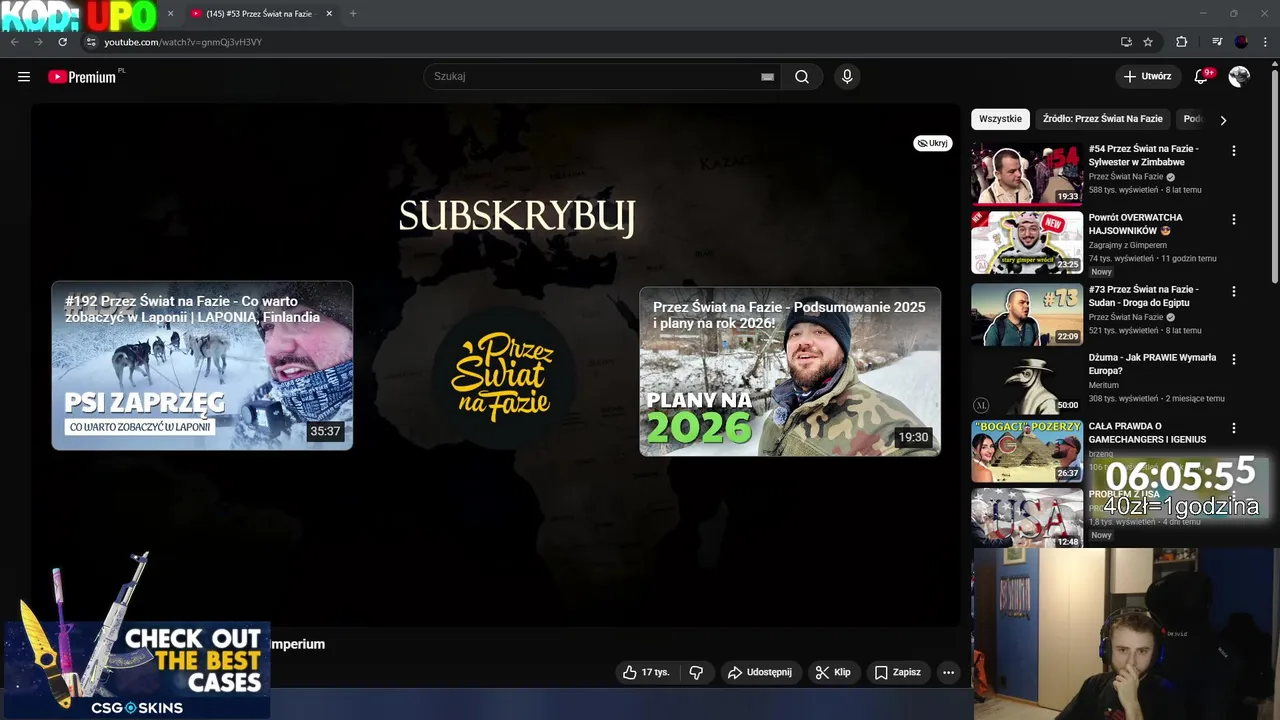Hide end screen with Ukryj button

point(932,143)
